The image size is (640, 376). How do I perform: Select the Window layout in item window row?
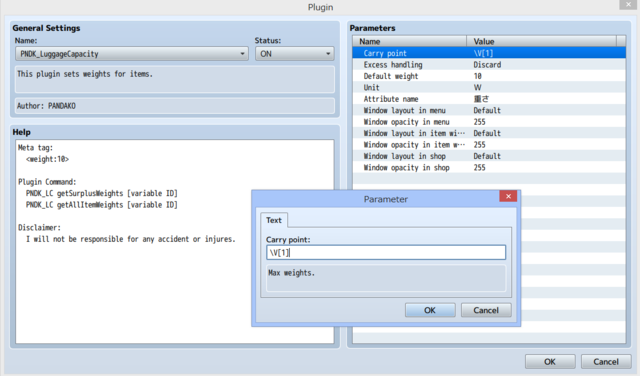(489, 133)
